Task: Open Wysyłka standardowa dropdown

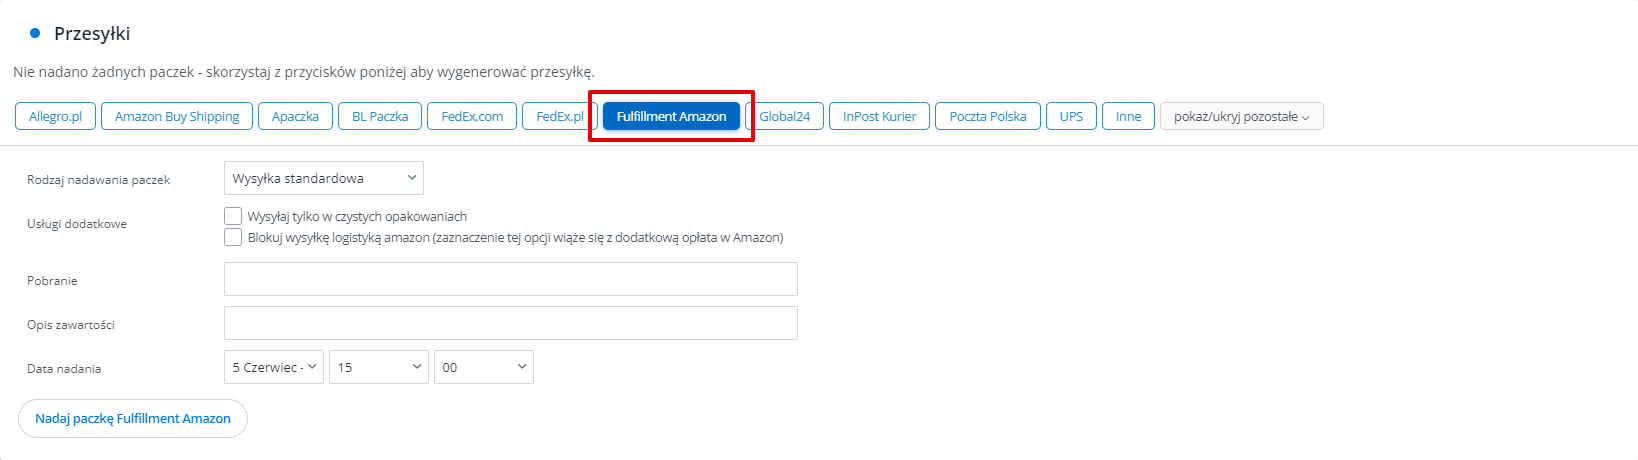Action: coord(324,178)
